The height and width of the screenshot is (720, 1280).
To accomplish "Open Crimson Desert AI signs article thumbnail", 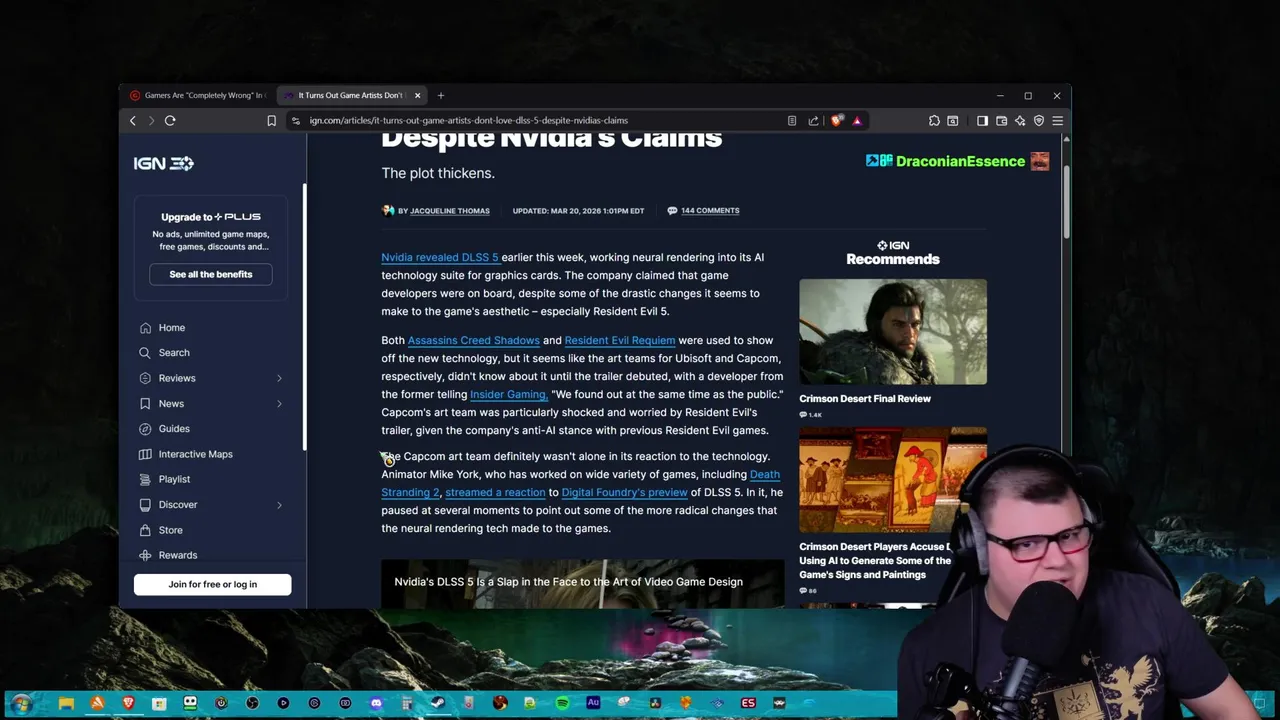I will [893, 481].
